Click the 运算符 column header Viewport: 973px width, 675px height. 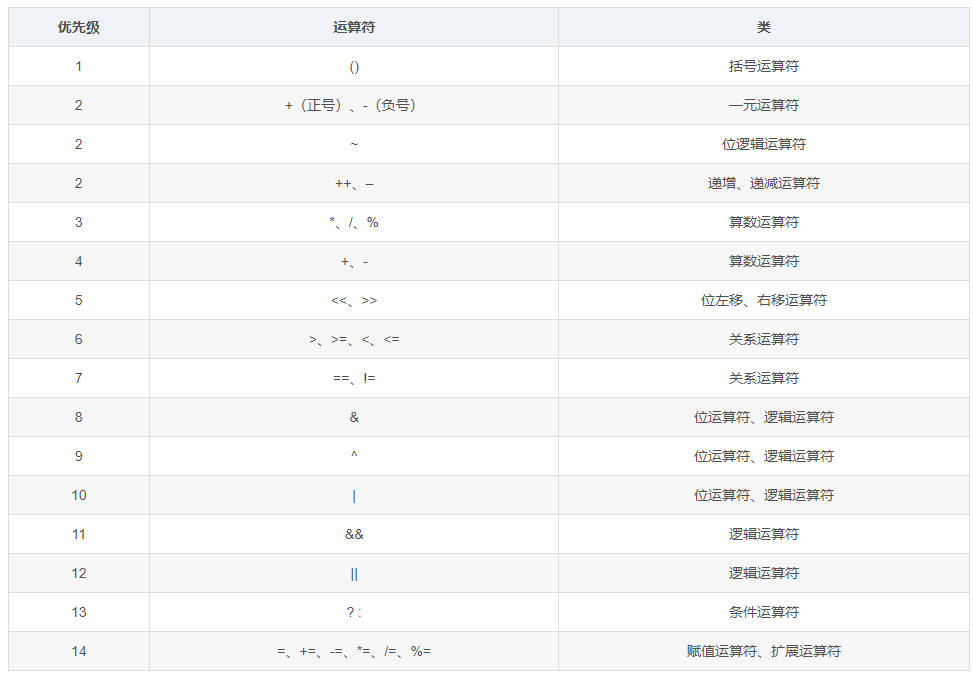pyautogui.click(x=354, y=27)
